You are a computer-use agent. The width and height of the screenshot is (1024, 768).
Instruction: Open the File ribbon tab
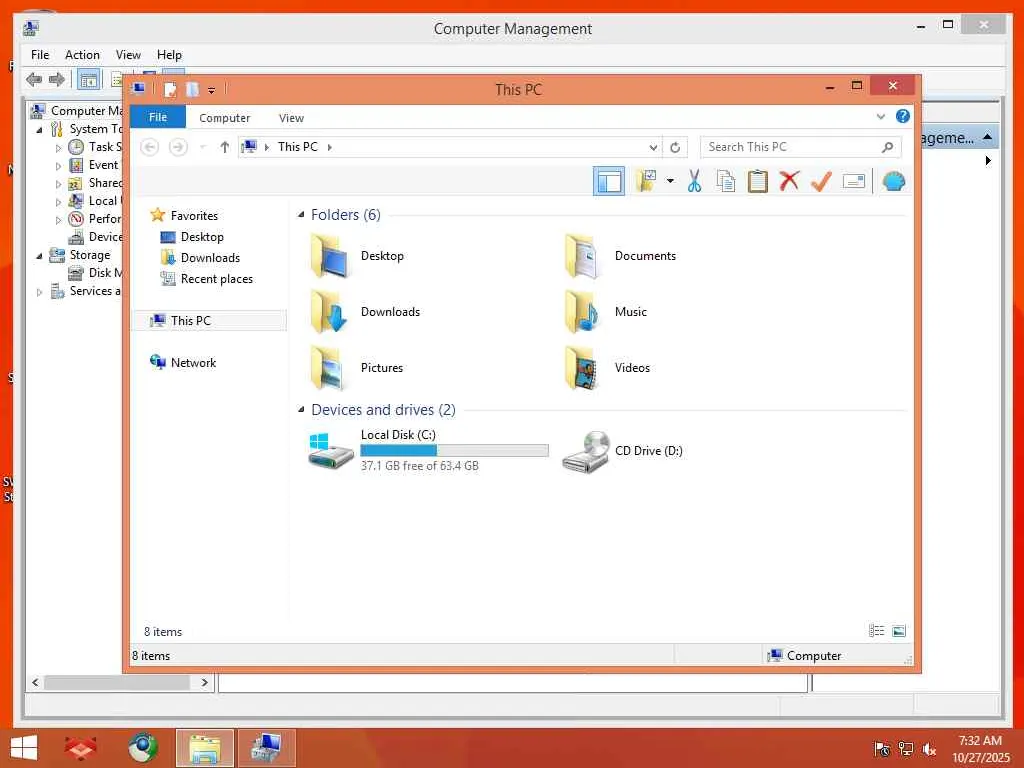(158, 118)
